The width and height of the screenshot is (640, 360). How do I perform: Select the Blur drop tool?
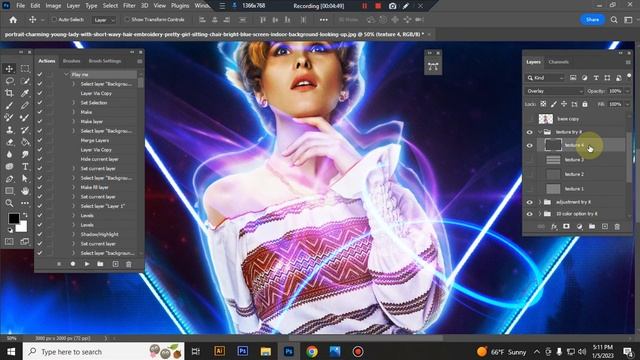click(9, 155)
